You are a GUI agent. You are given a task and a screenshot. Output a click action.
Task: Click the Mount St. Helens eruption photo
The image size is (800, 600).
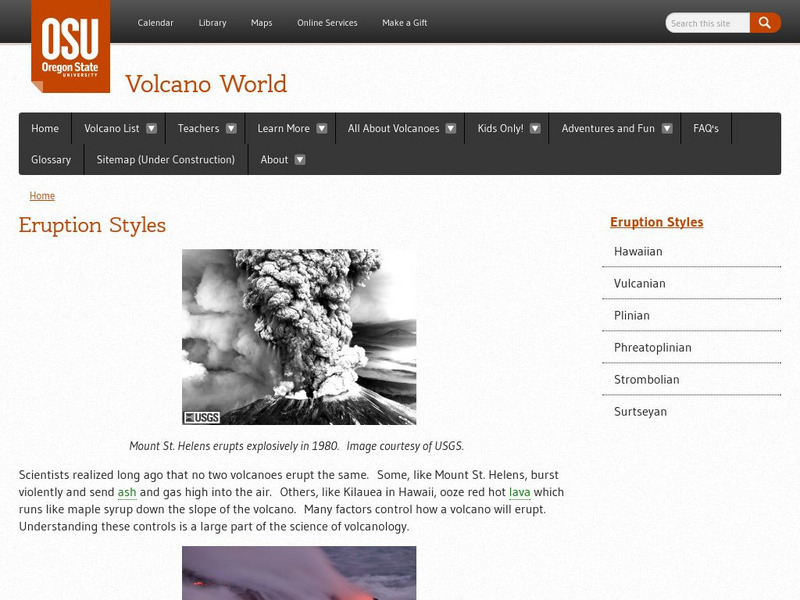299,337
